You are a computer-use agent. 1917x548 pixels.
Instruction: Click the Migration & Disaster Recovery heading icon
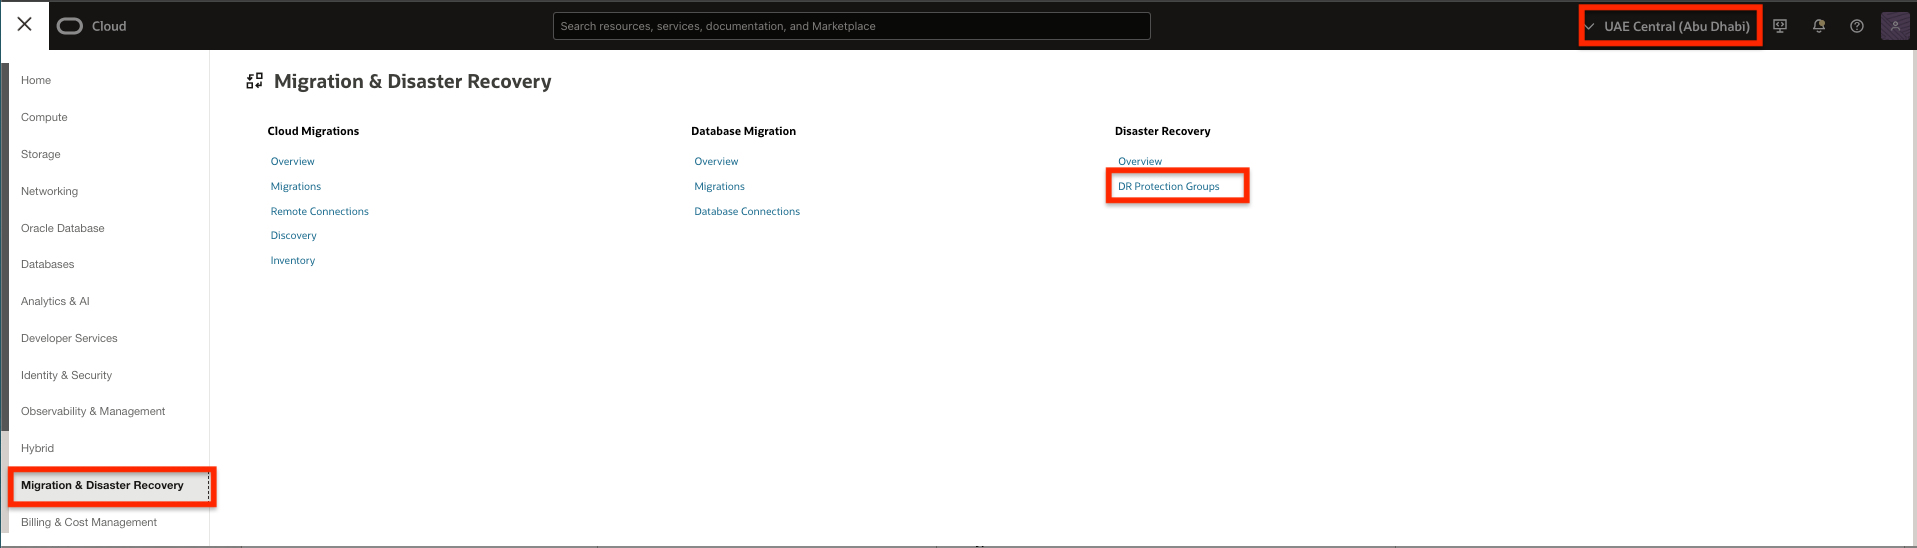(255, 81)
